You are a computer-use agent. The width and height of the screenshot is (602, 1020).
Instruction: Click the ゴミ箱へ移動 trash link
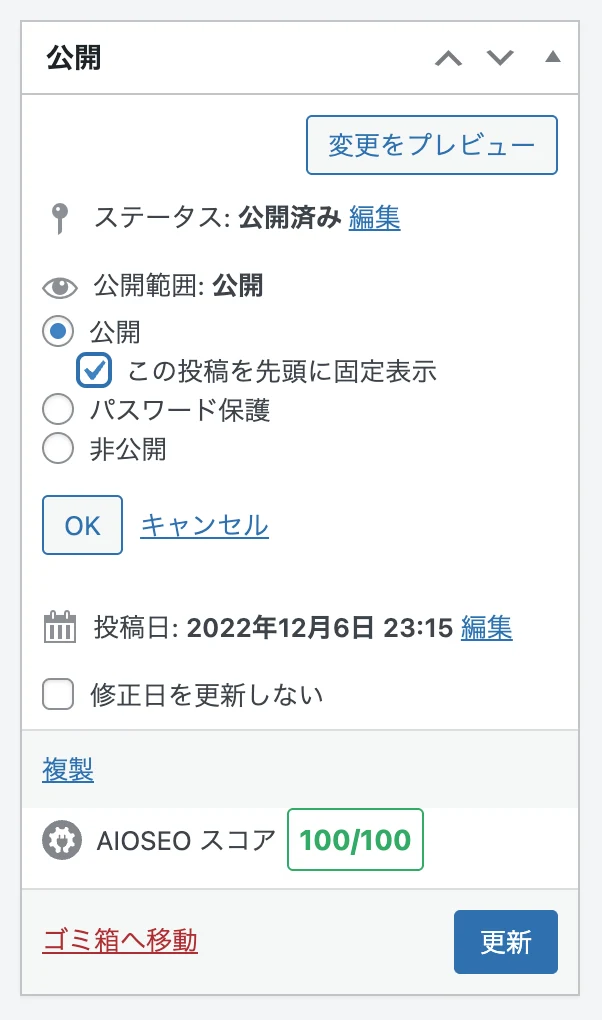pos(120,941)
